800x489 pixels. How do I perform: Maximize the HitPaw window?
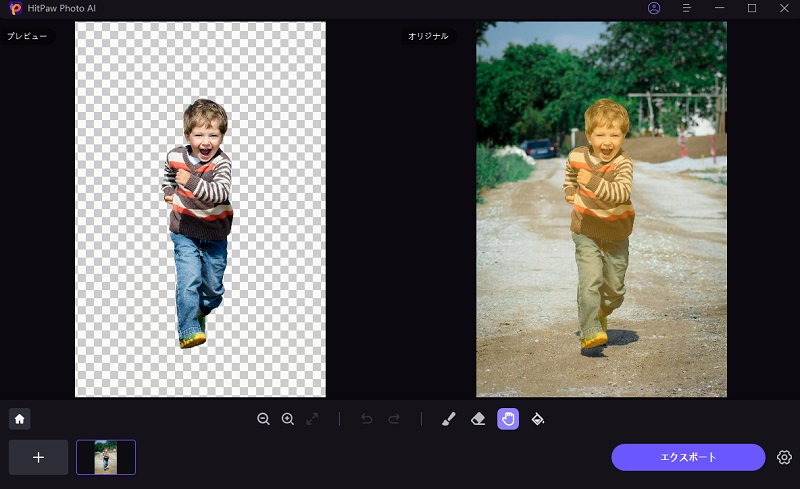(751, 8)
